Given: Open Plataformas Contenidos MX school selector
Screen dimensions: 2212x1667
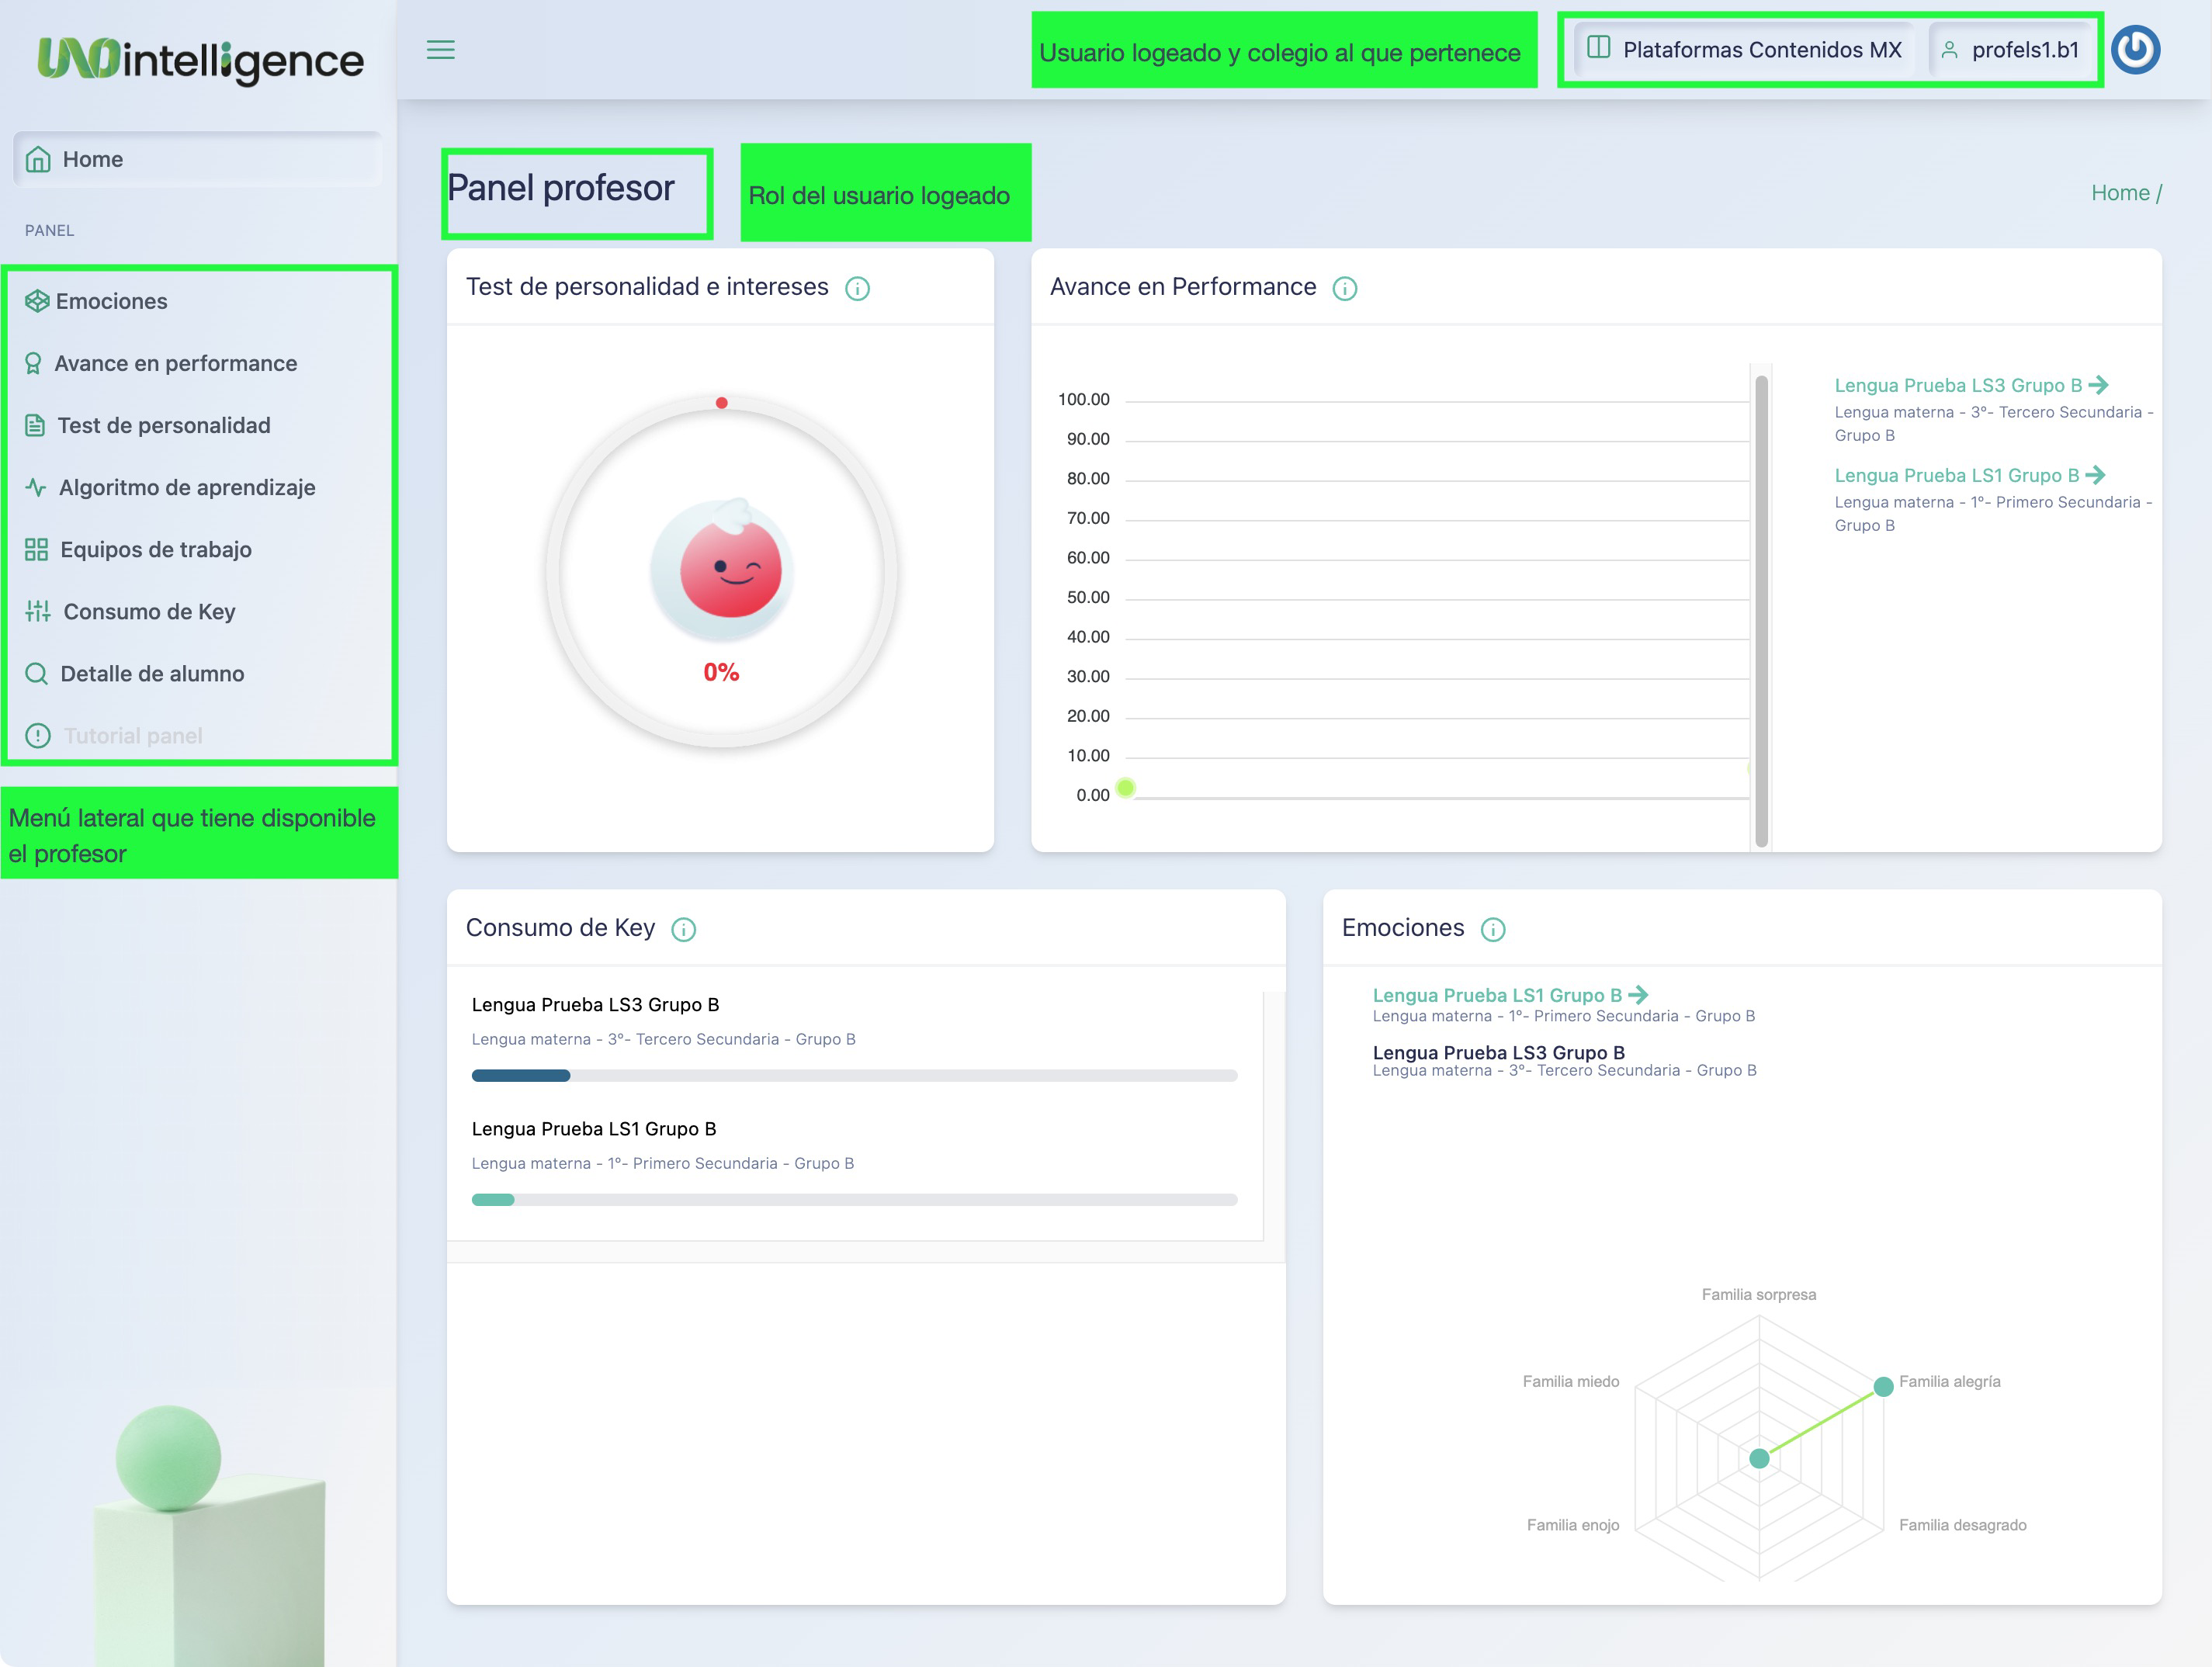Looking at the screenshot, I should (x=1744, y=50).
